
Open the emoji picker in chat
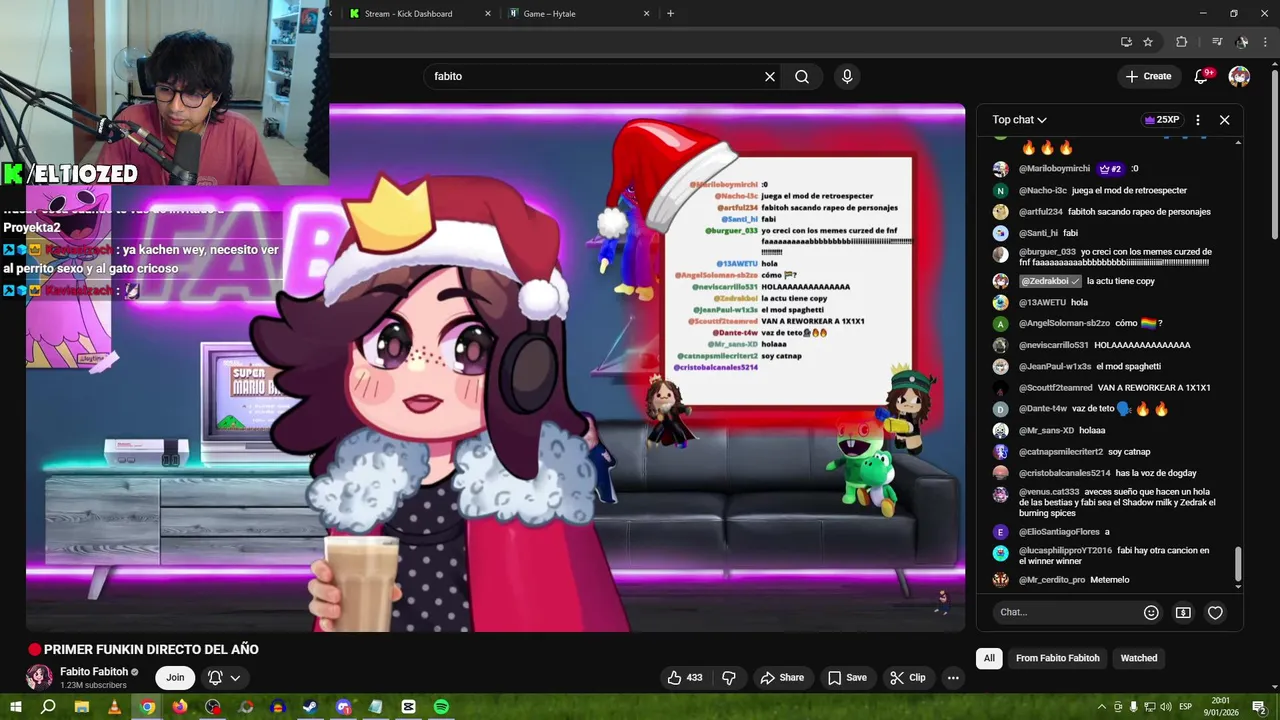click(x=1151, y=612)
